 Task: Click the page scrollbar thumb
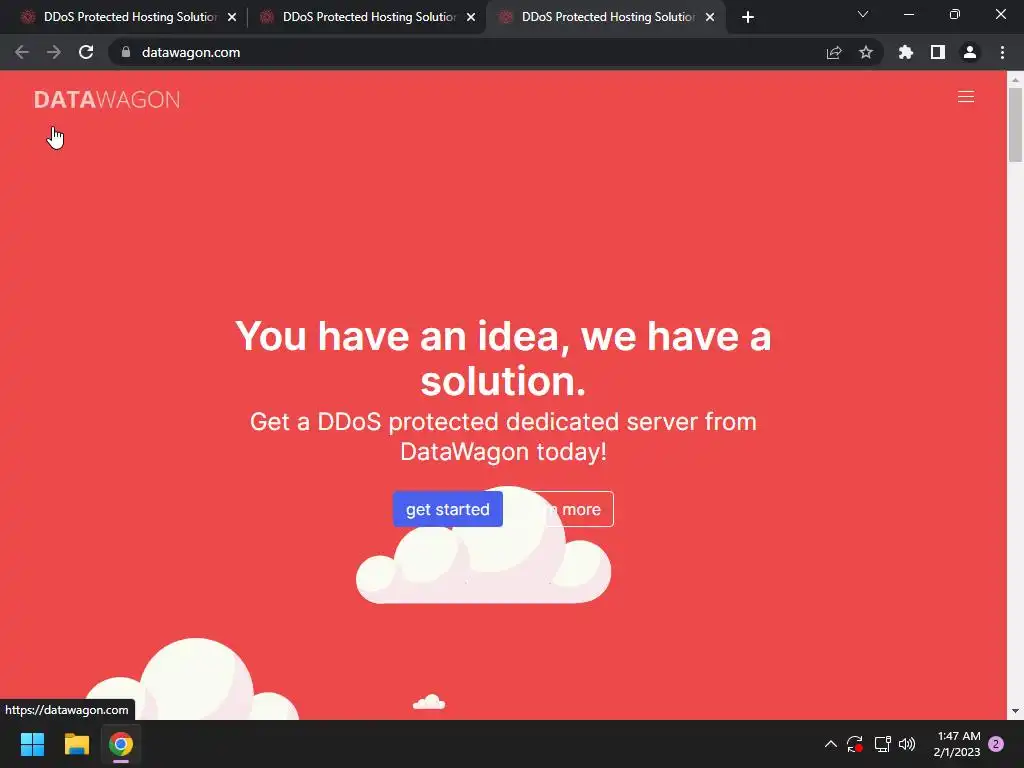click(1015, 124)
